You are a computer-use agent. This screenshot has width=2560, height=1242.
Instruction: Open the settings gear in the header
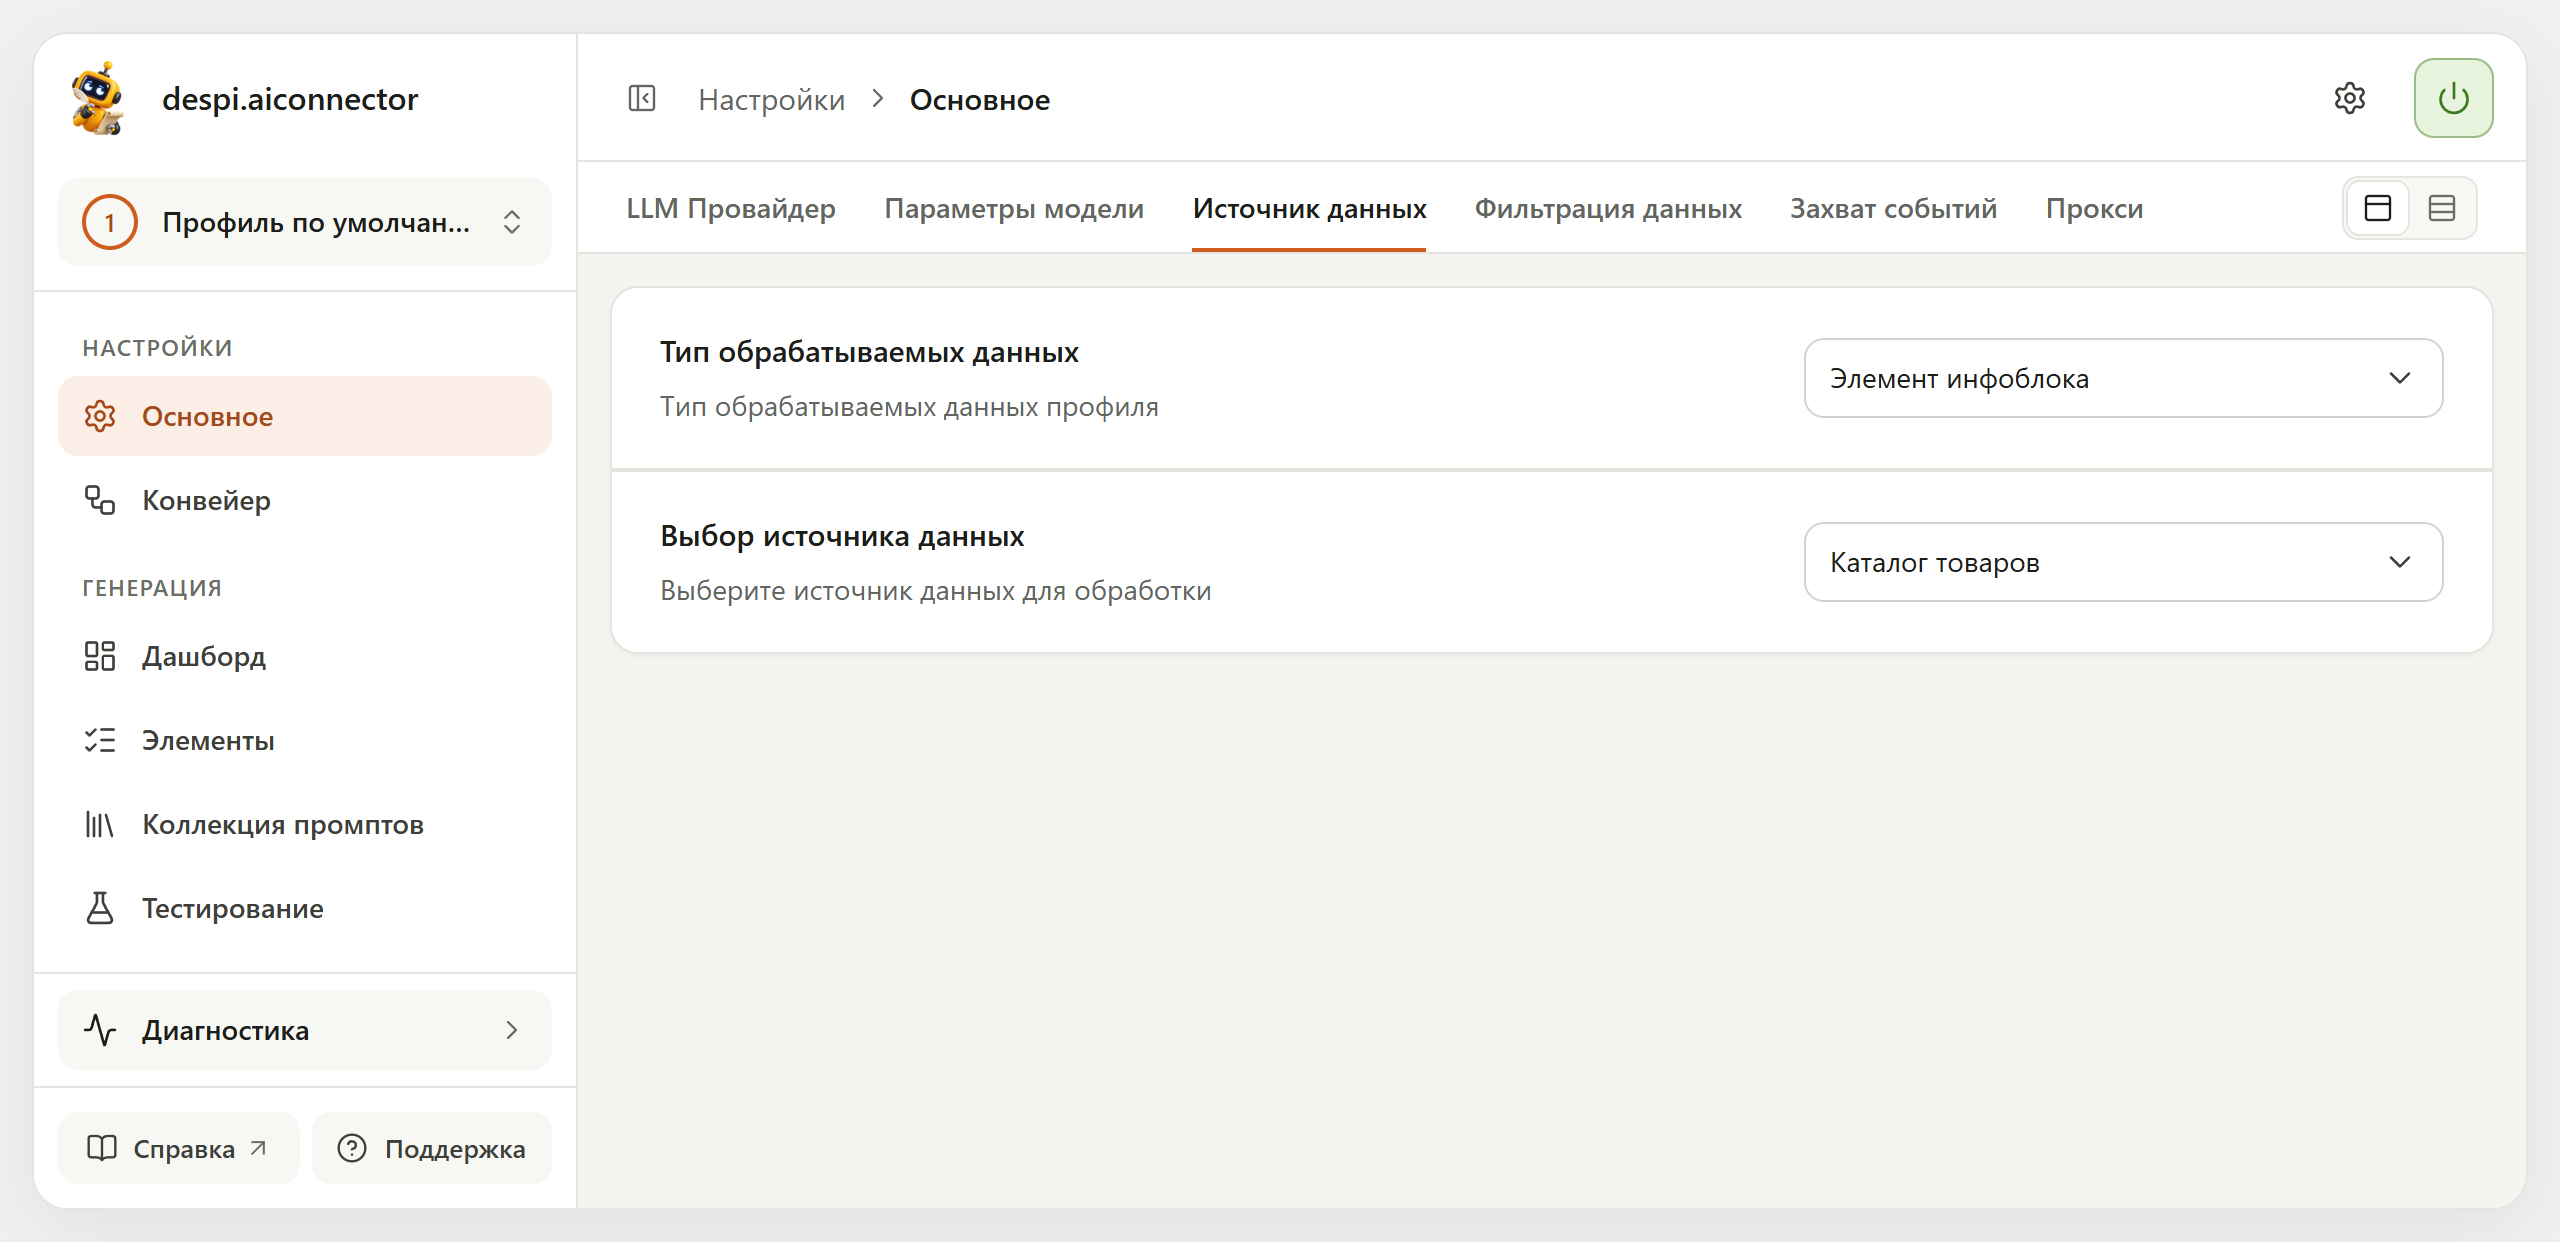click(x=2350, y=99)
